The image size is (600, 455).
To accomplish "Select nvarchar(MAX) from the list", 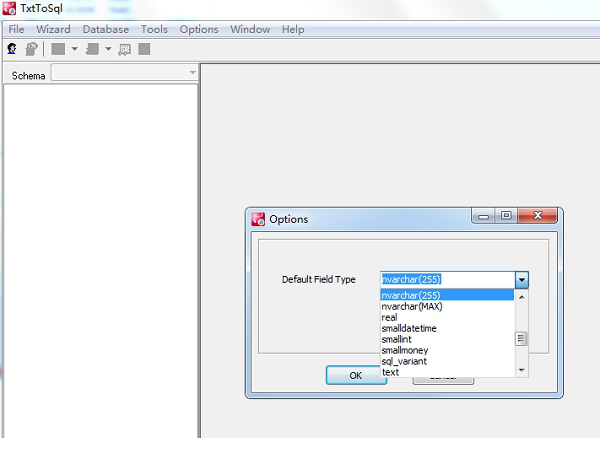I will (x=447, y=307).
